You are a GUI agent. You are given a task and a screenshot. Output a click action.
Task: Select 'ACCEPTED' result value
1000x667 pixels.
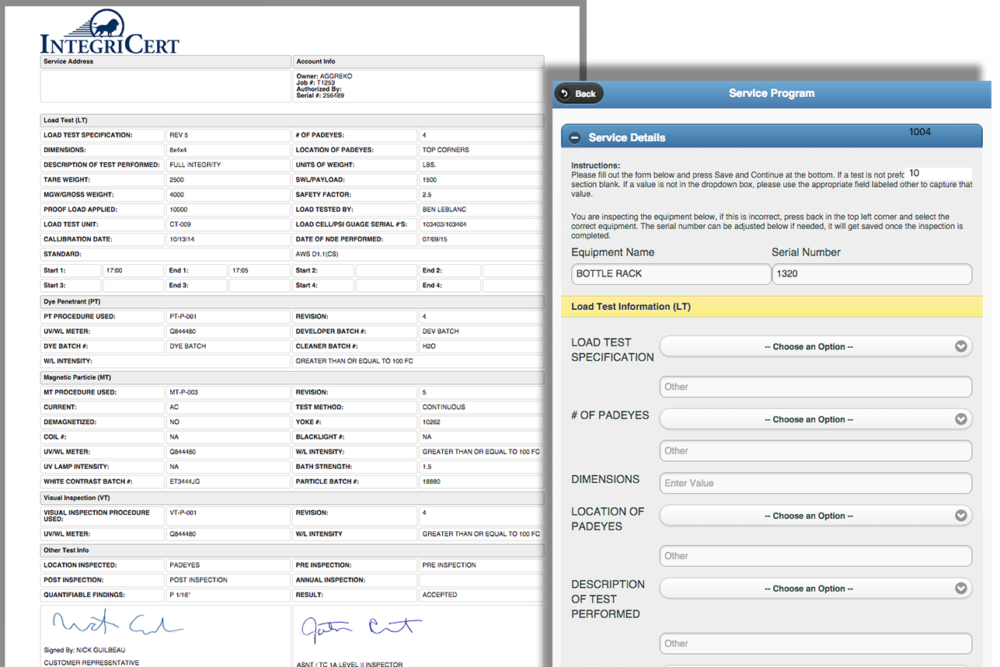[439, 594]
